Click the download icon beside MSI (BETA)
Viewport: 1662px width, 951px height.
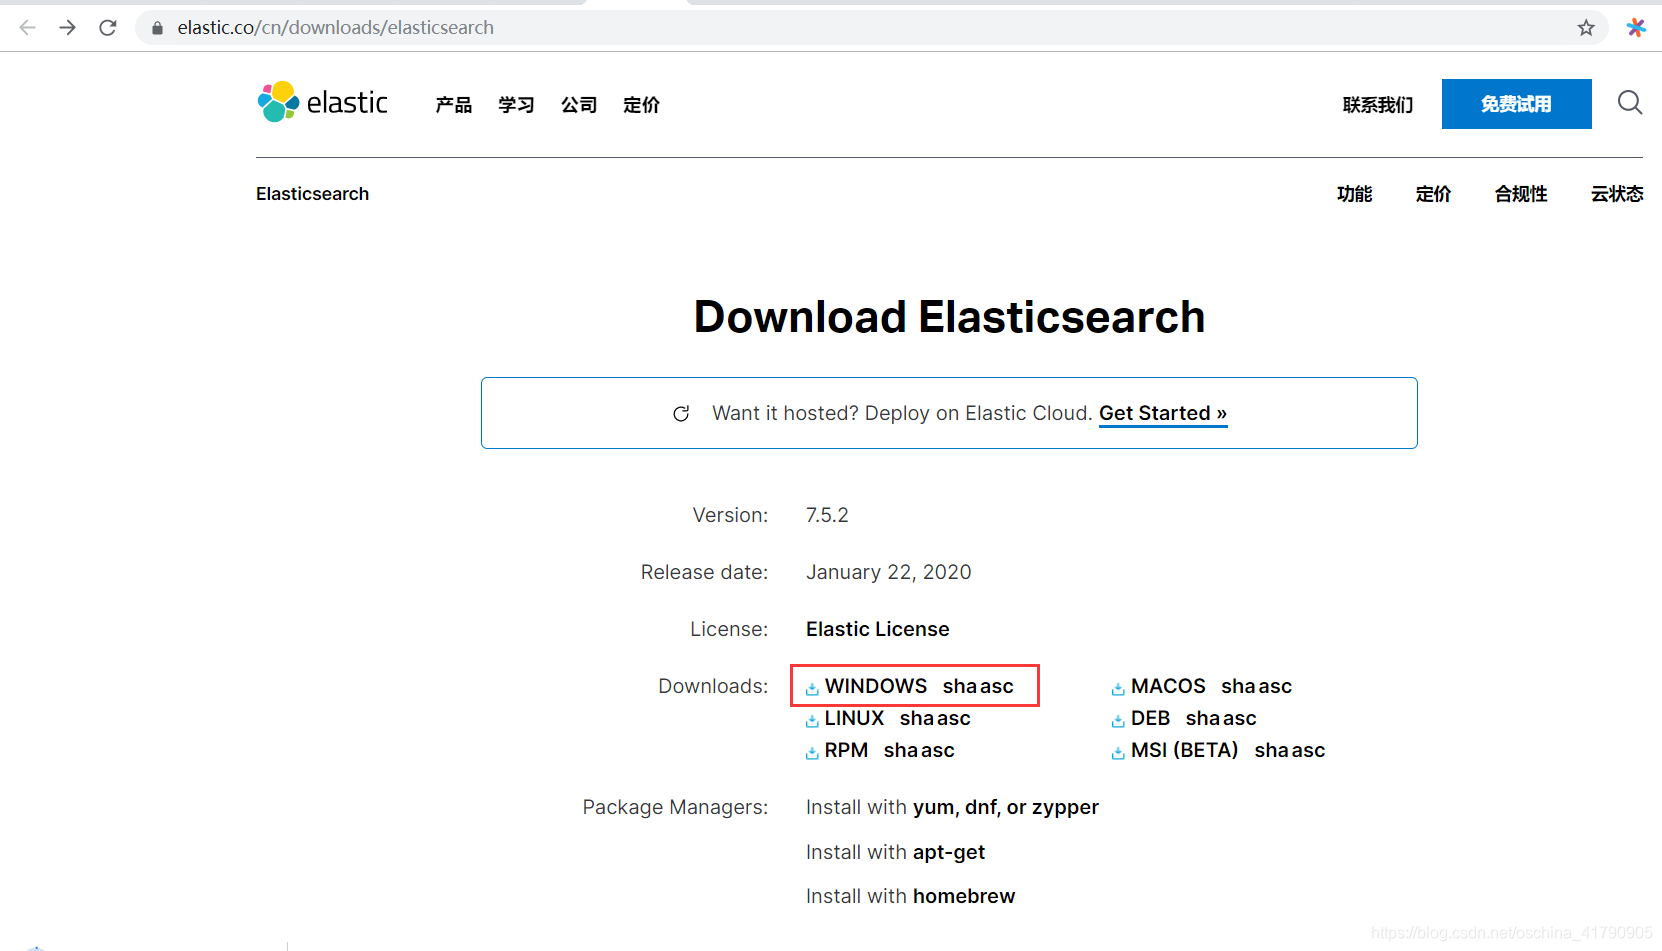coord(1118,752)
